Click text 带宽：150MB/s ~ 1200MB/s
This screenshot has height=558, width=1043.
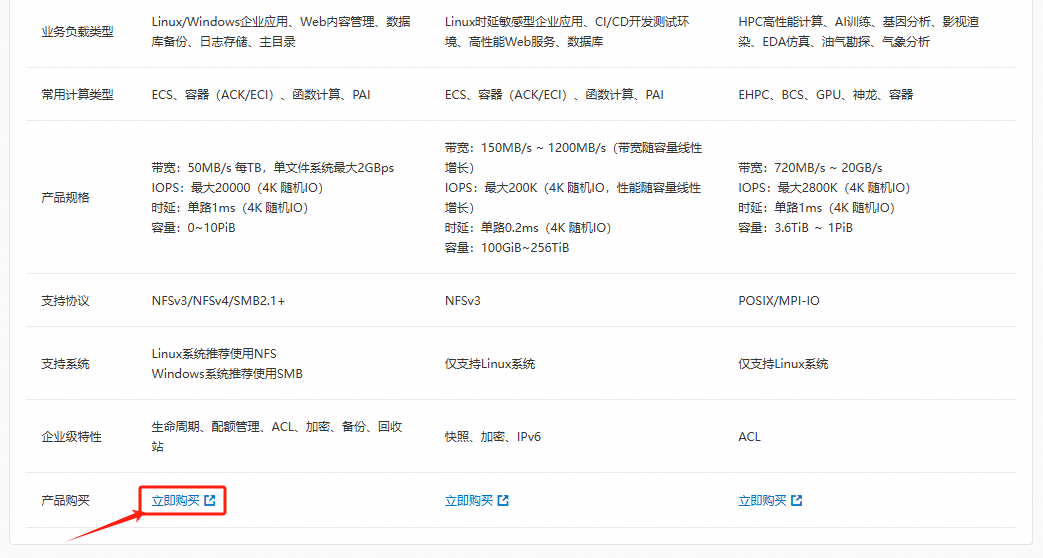pos(525,148)
